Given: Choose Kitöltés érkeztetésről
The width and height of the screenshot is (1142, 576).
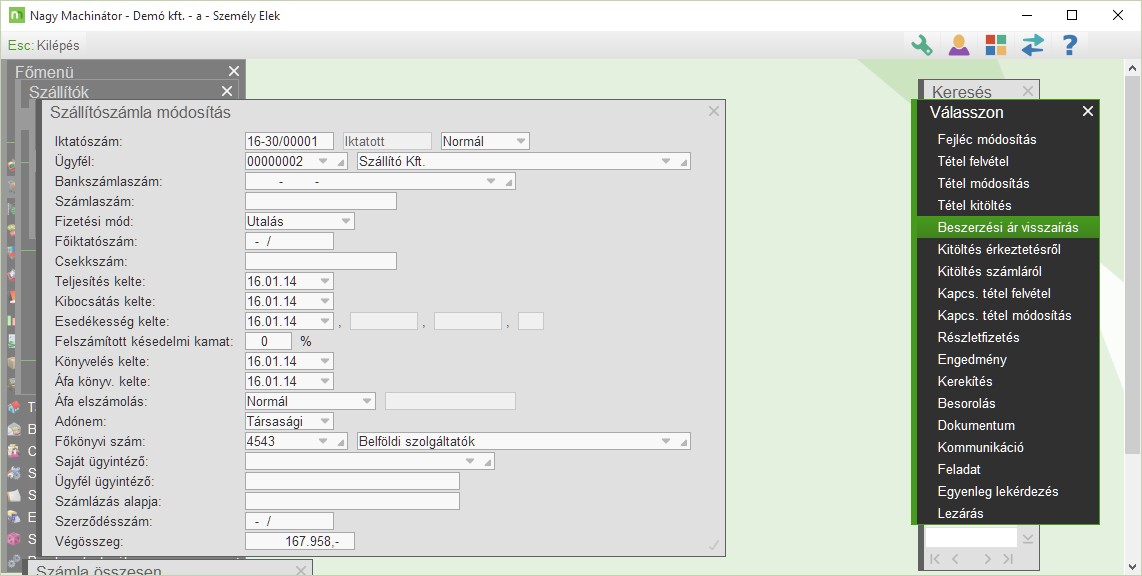Looking at the screenshot, I should 1007,249.
